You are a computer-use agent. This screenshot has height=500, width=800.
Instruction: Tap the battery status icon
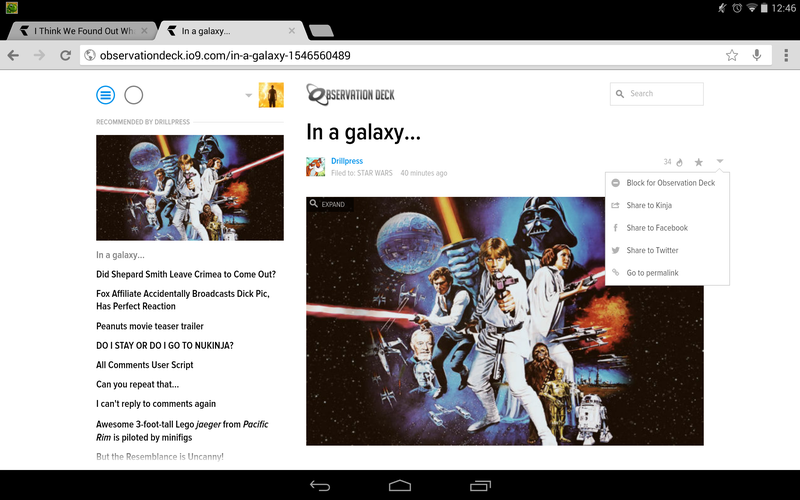[764, 8]
